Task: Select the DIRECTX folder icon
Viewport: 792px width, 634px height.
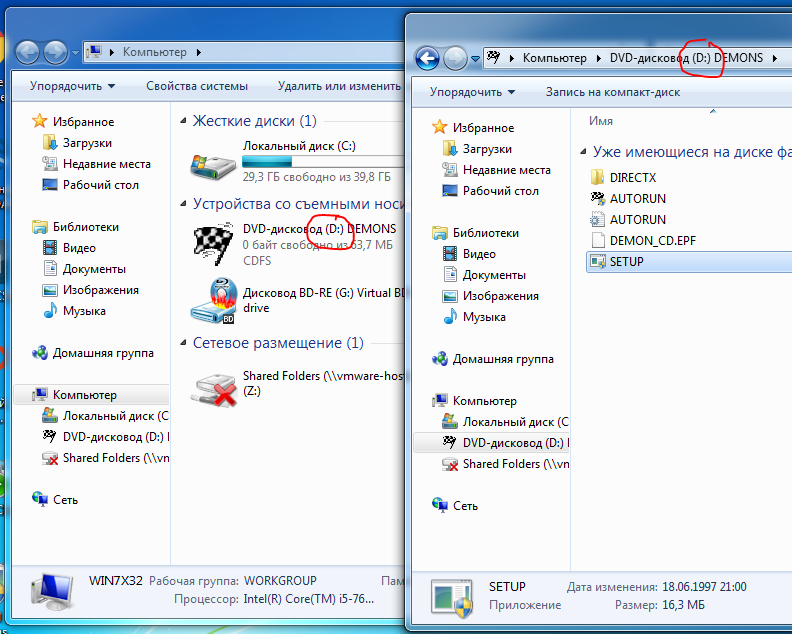Action: [598, 177]
